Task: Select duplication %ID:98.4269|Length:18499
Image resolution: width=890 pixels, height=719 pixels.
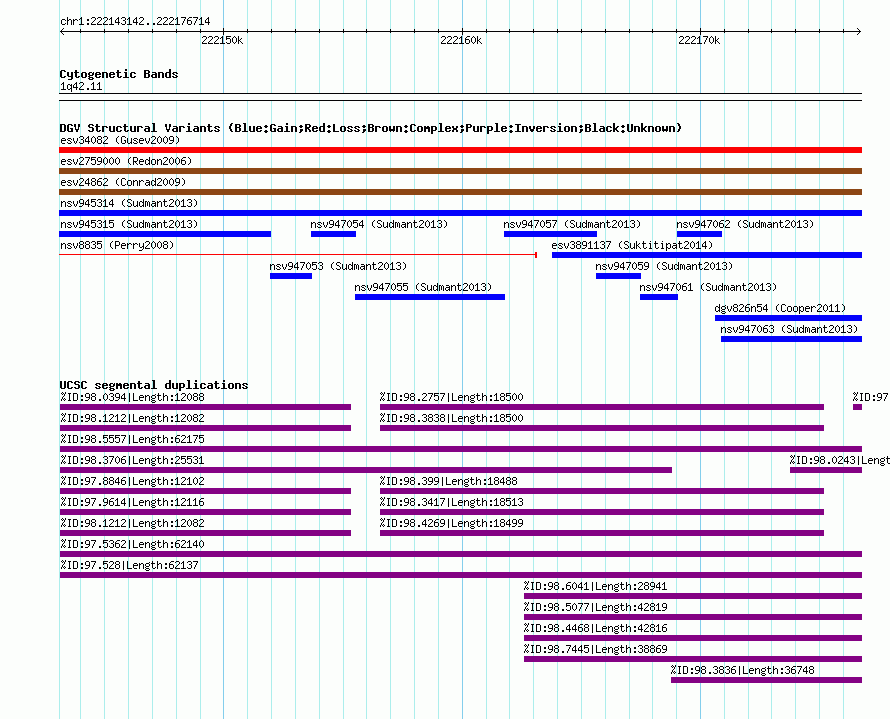Action: pos(602,533)
